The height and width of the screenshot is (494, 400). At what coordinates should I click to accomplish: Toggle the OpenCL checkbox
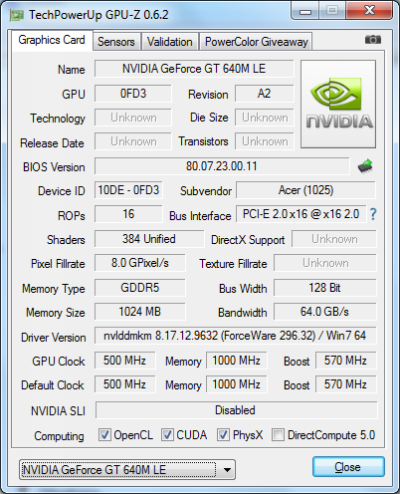click(x=105, y=435)
